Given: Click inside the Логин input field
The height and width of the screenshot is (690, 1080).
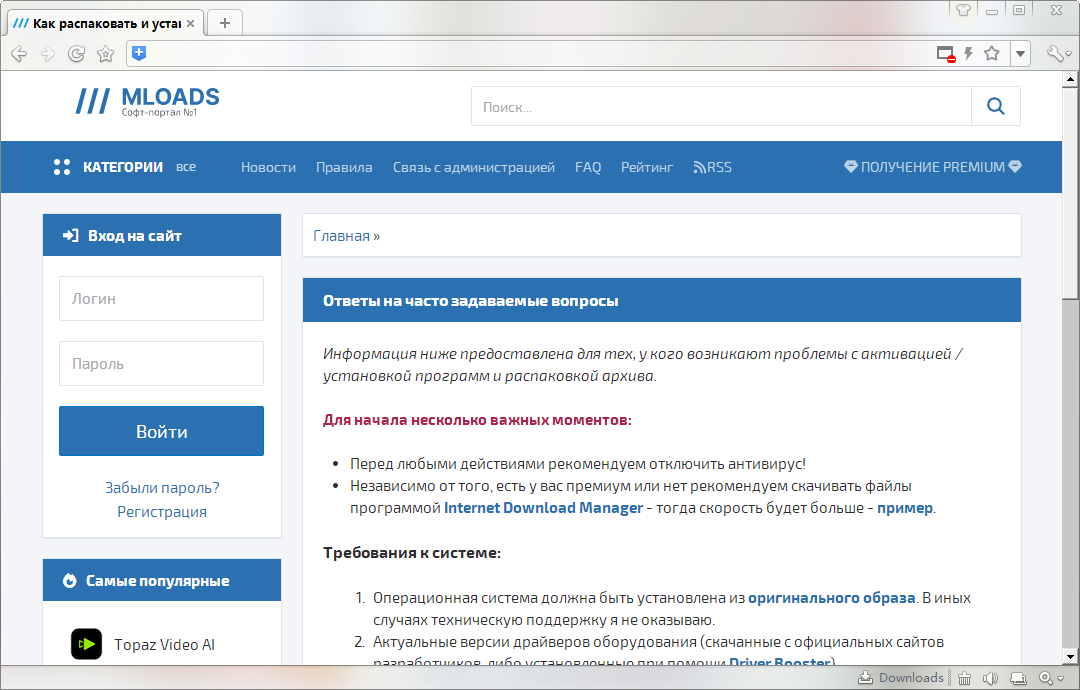Looking at the screenshot, I should point(161,298).
